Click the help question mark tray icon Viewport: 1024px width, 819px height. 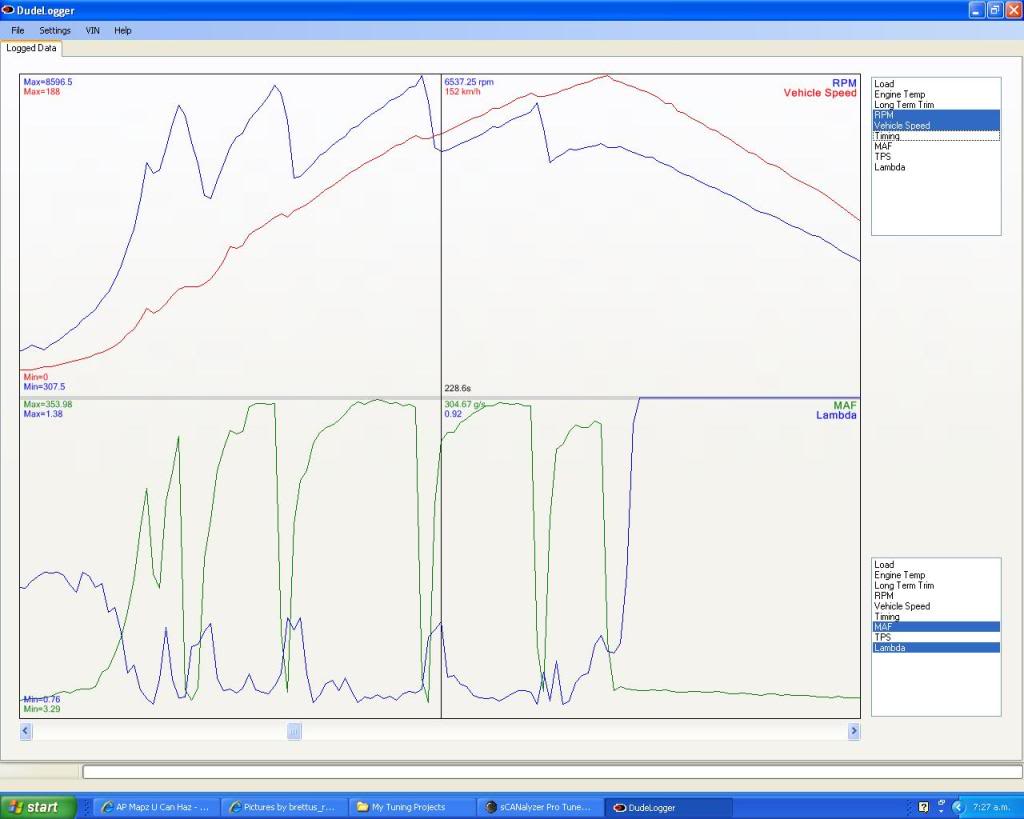click(x=923, y=807)
